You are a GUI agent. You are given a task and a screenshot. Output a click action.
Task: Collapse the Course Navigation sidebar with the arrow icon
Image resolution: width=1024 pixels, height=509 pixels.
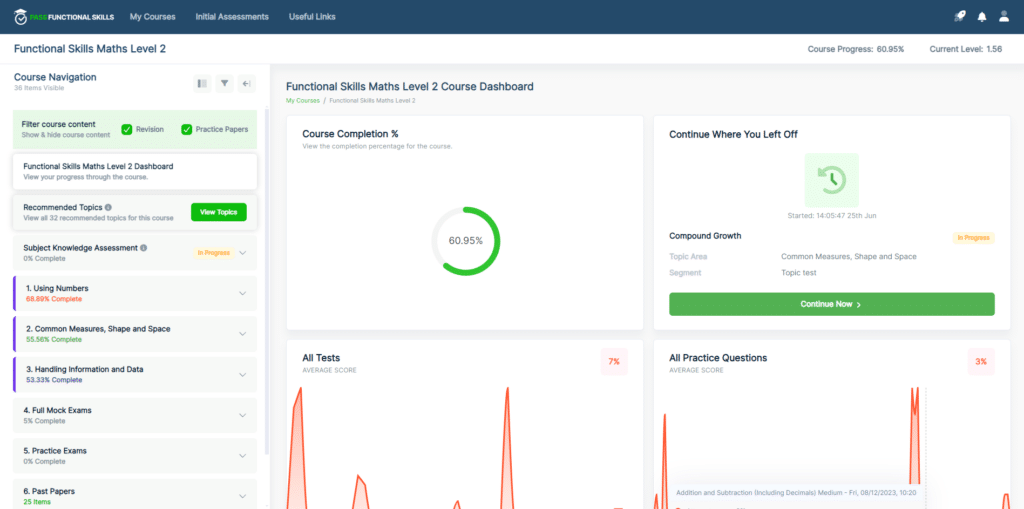tap(246, 84)
